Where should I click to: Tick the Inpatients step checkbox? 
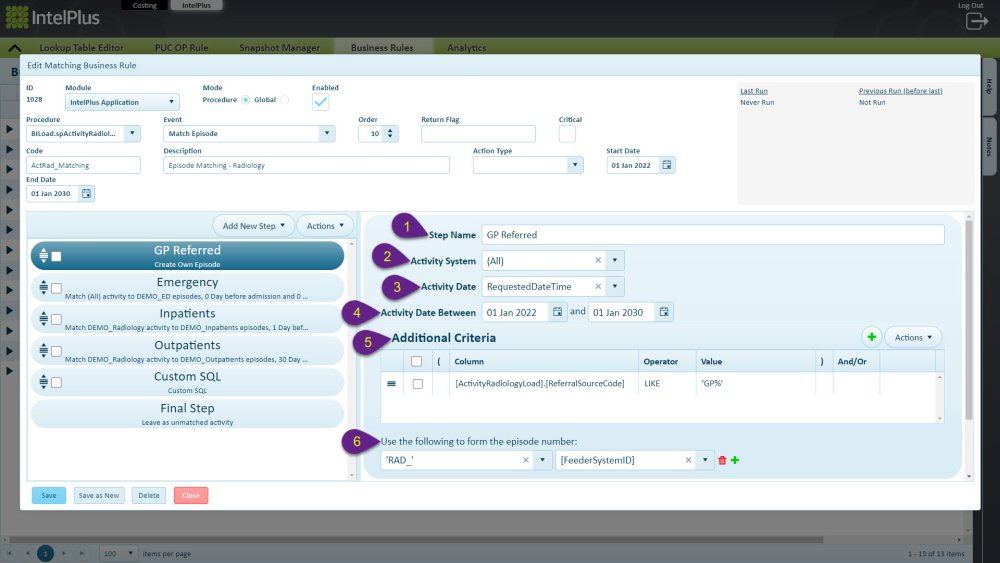point(56,319)
